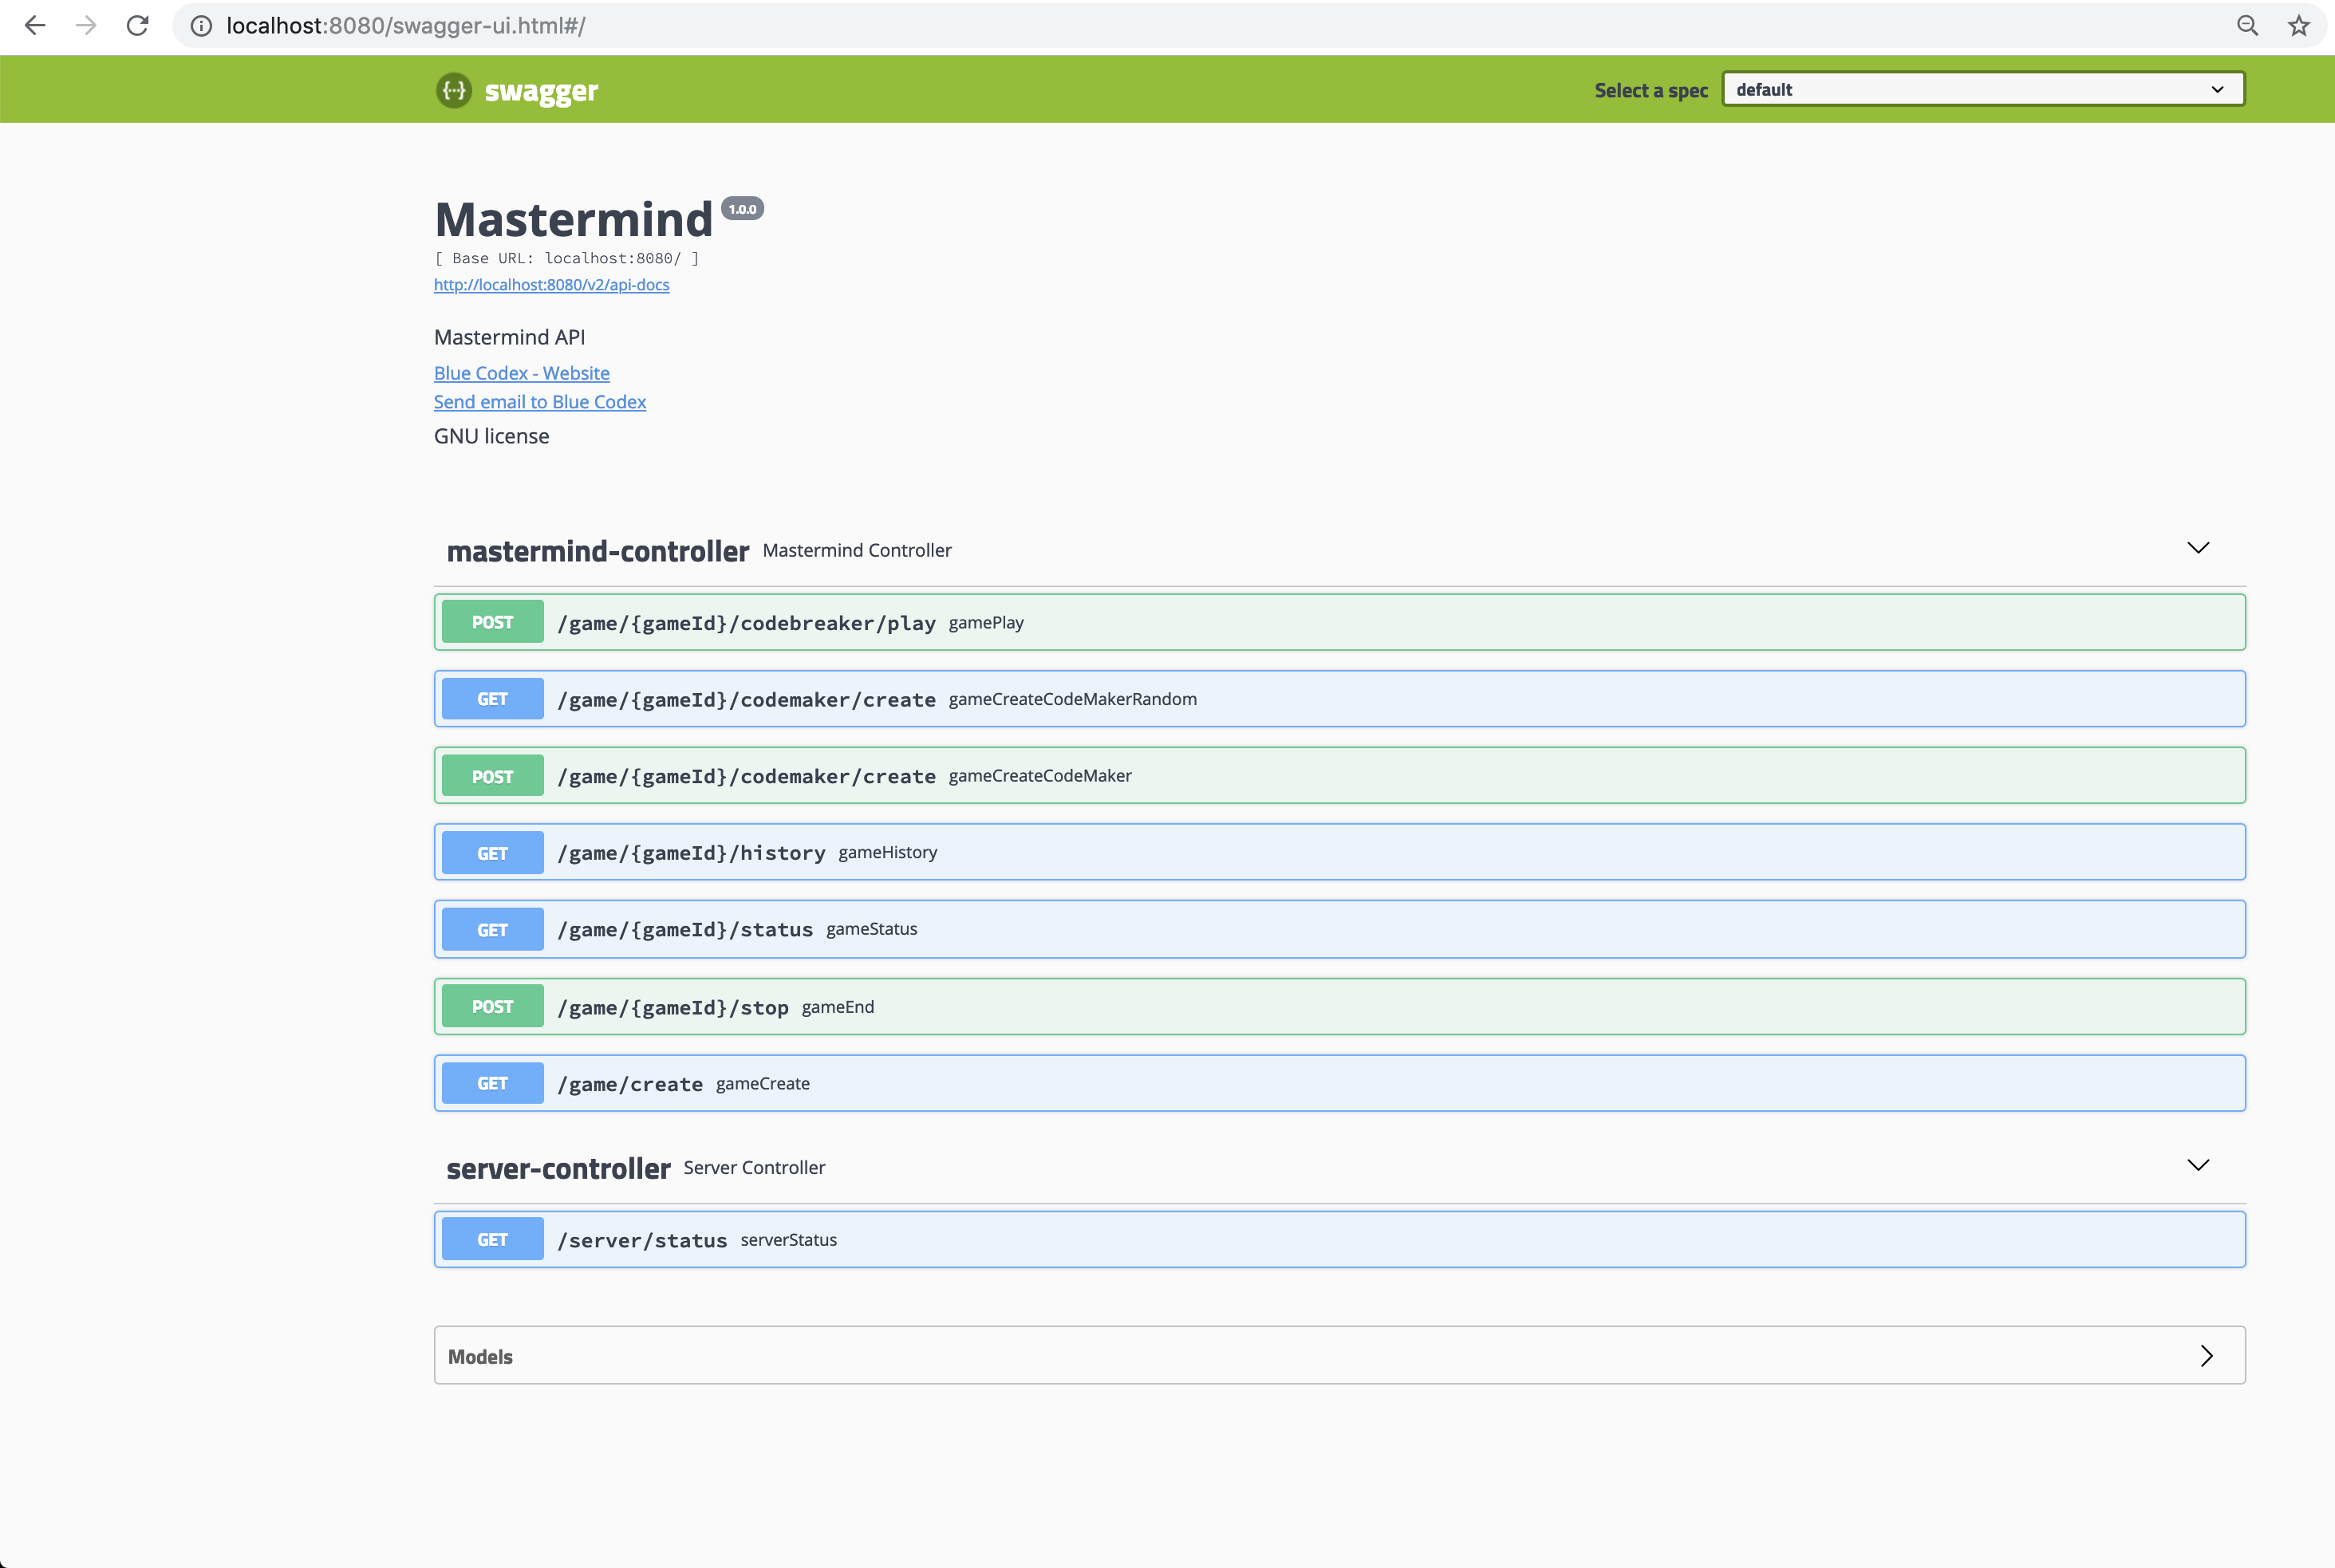Bookmark this page with the star icon
The width and height of the screenshot is (2335, 1568).
pos(2299,26)
